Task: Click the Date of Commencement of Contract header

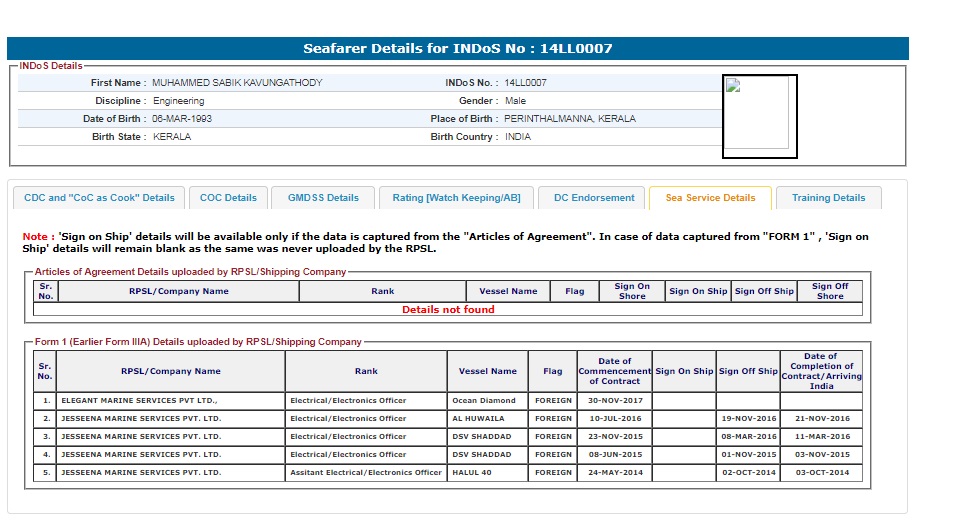Action: coord(614,371)
